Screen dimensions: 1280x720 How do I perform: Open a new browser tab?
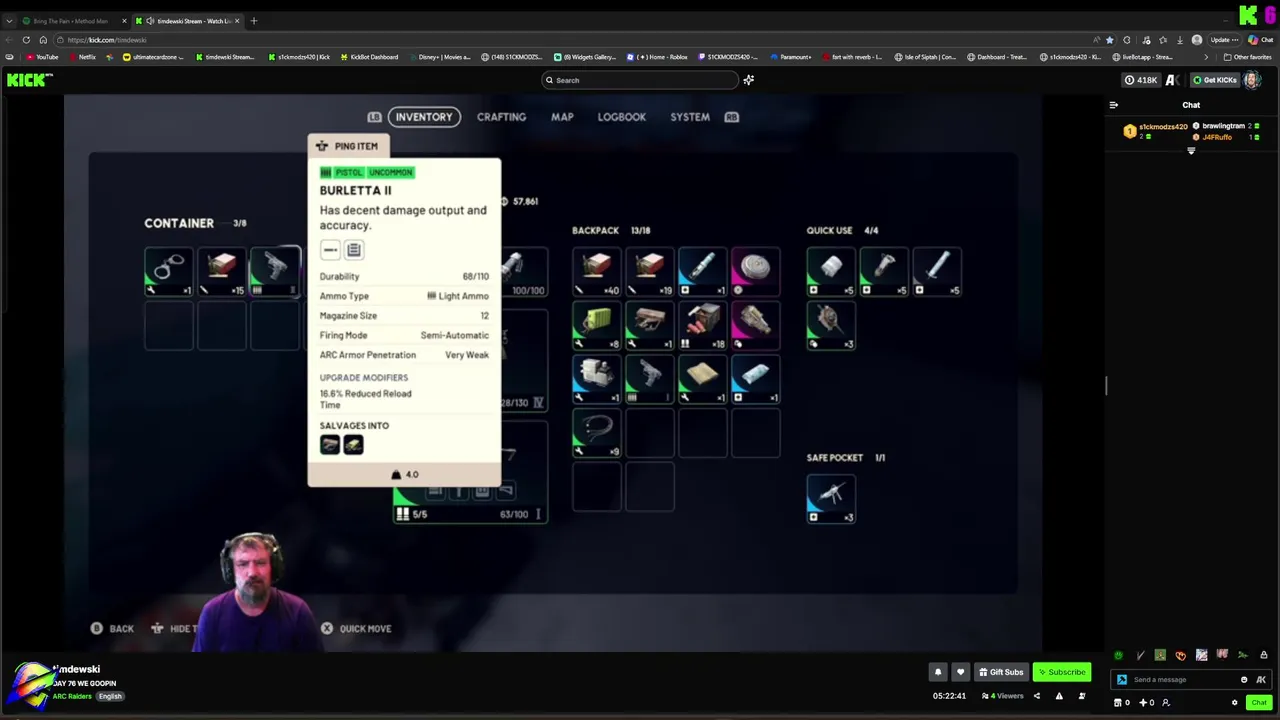254,21
